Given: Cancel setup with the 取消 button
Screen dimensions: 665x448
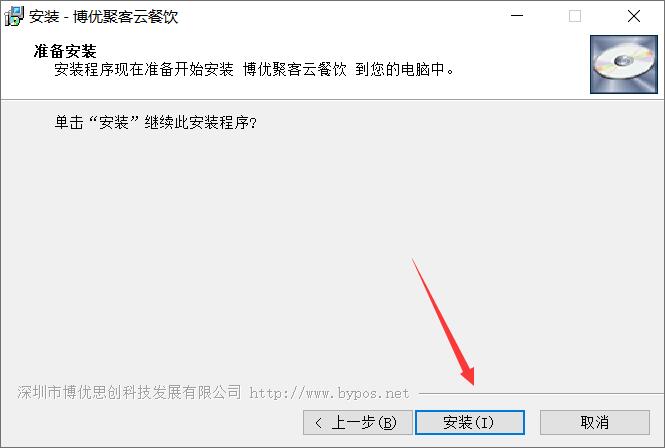Looking at the screenshot, I should (x=595, y=423).
